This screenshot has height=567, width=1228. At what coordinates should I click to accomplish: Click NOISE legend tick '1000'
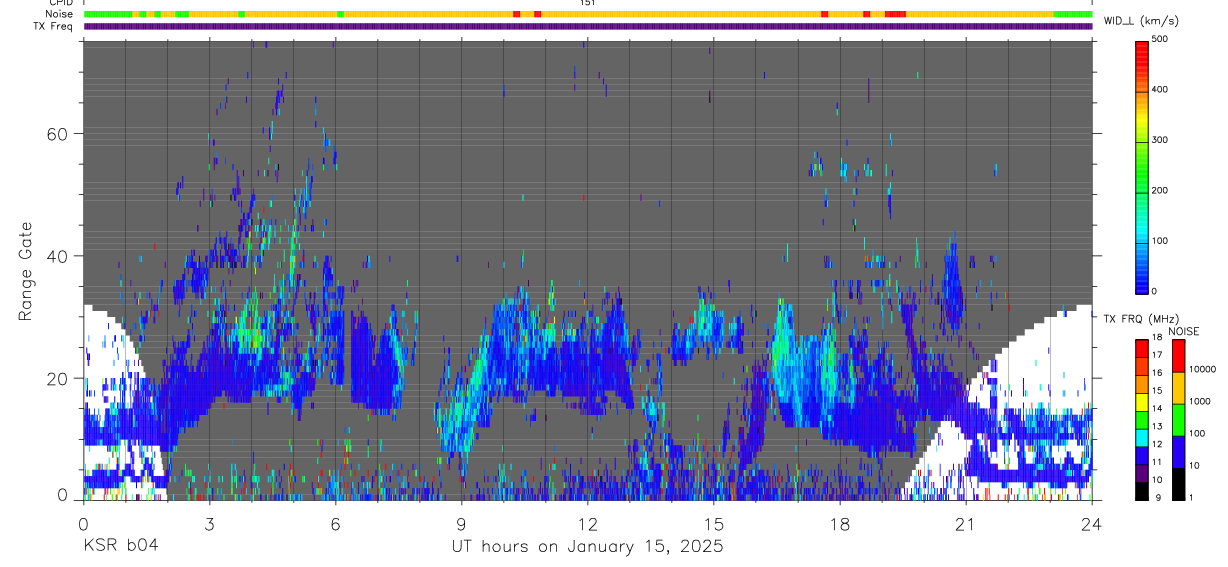[x=1200, y=402]
